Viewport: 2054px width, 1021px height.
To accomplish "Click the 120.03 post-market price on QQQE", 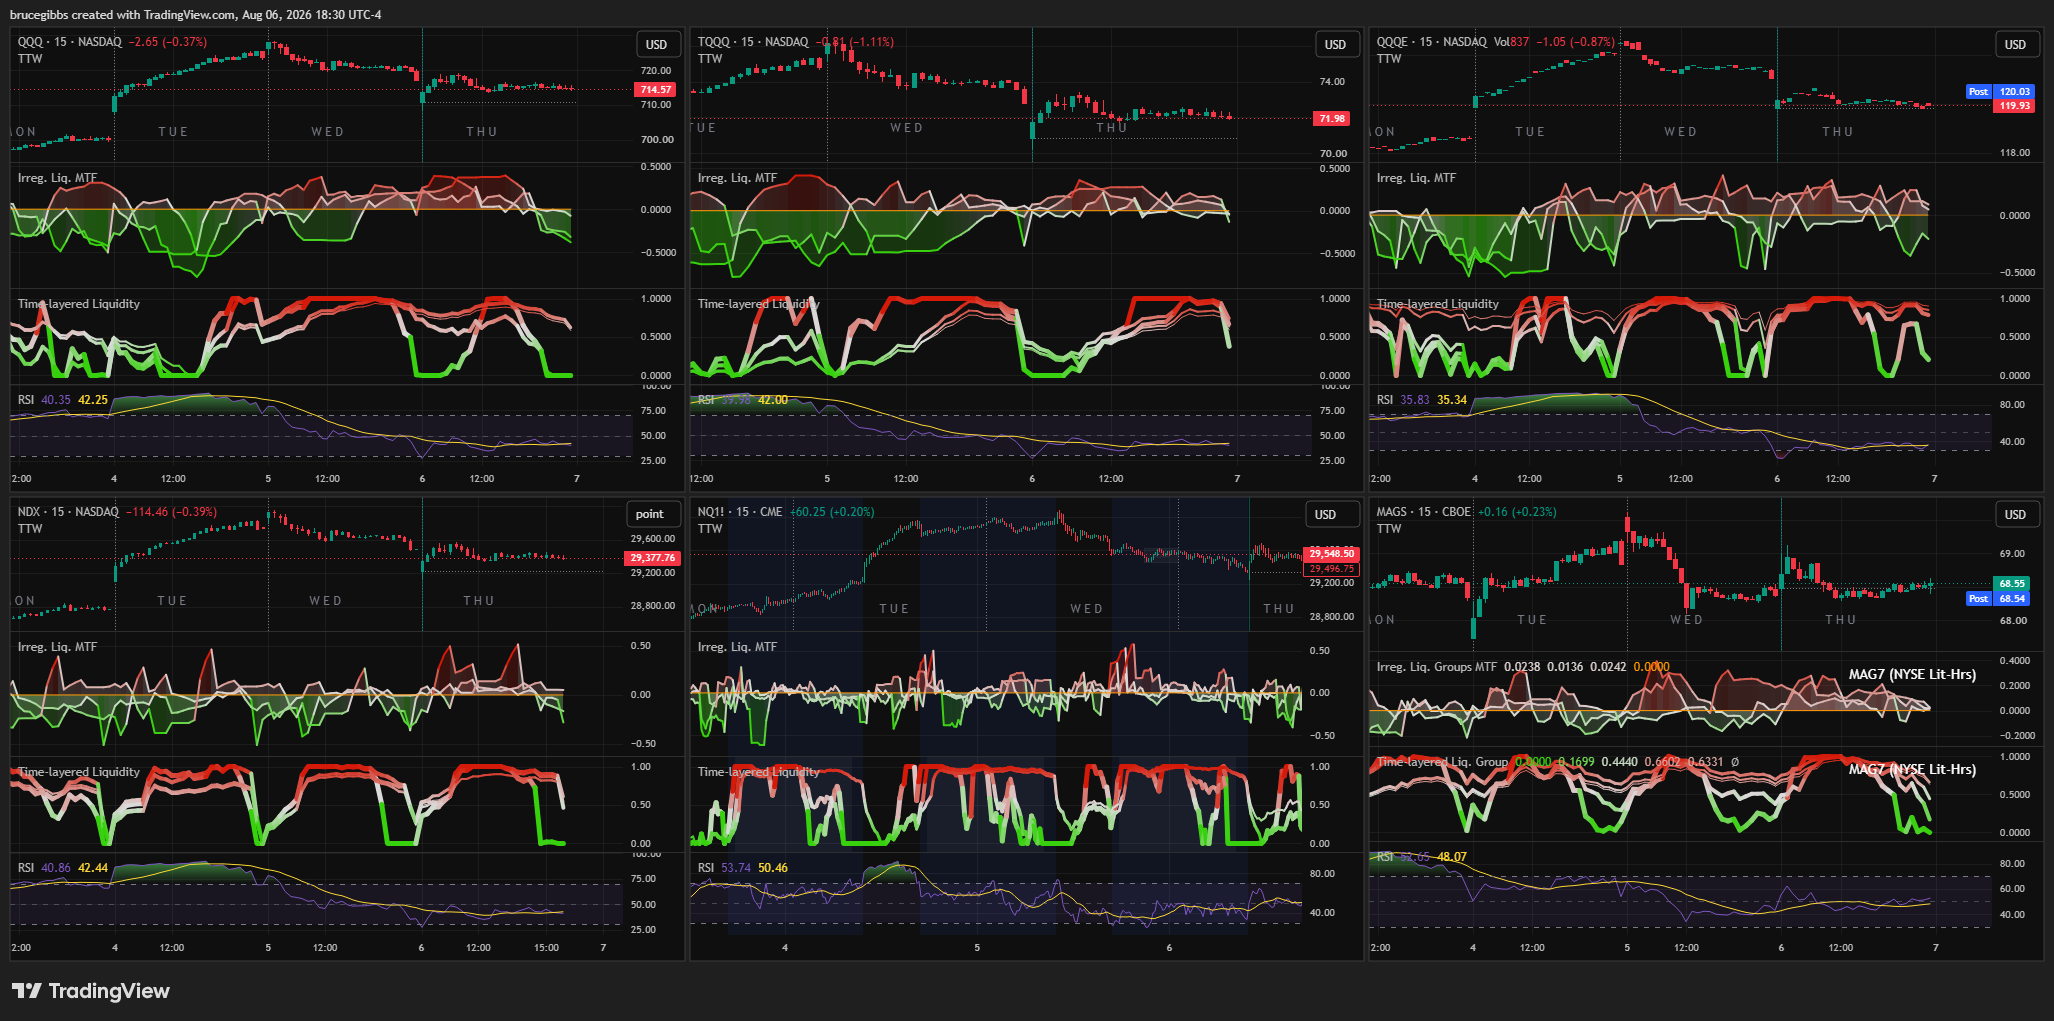I will pos(2015,92).
